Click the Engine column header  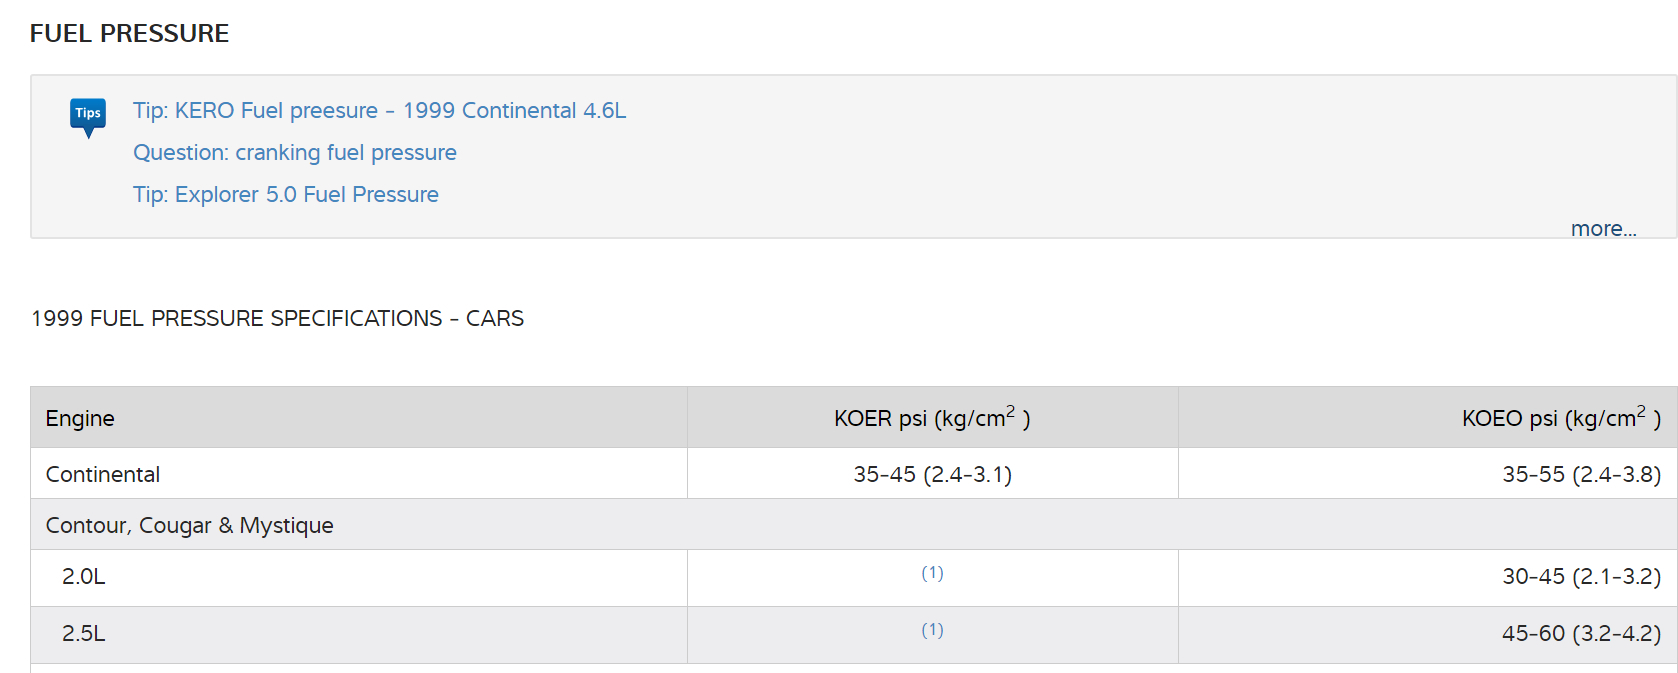point(80,418)
